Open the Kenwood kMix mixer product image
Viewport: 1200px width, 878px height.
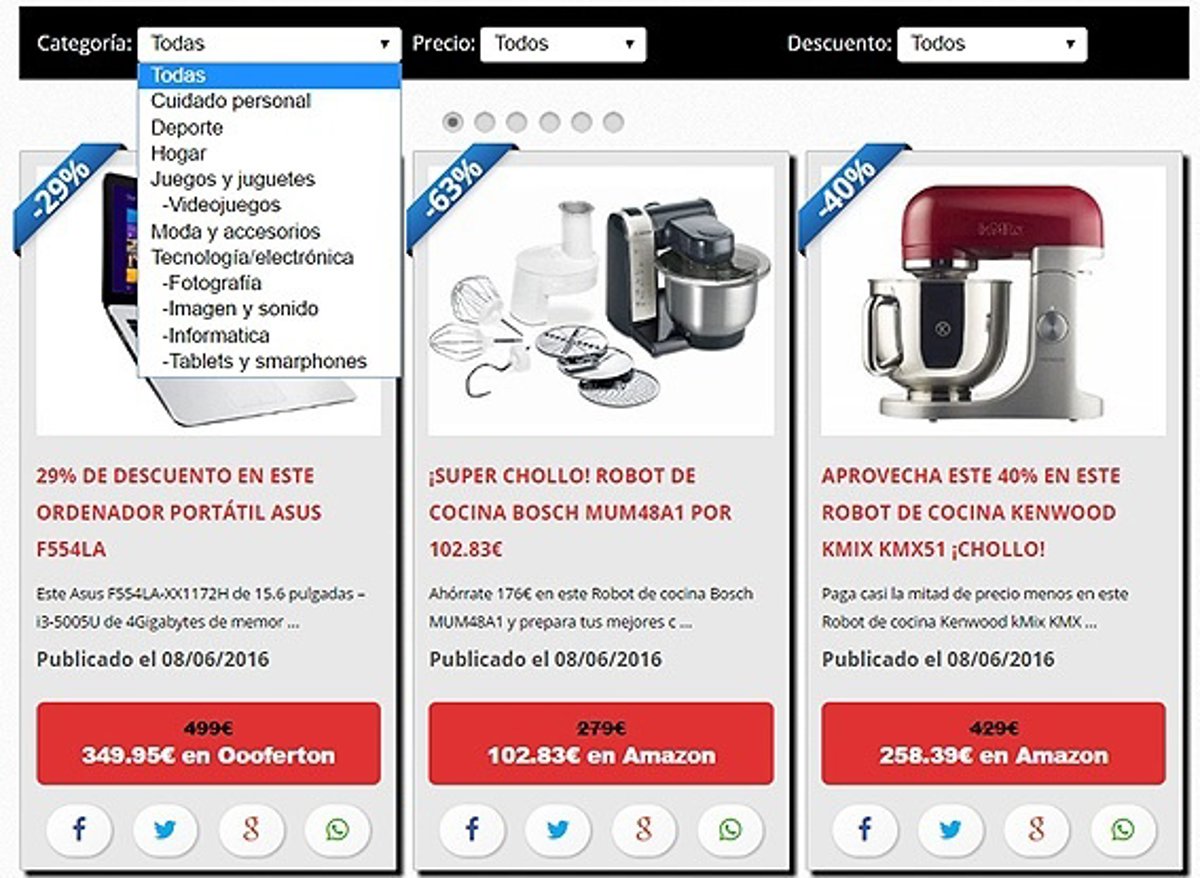(993, 300)
